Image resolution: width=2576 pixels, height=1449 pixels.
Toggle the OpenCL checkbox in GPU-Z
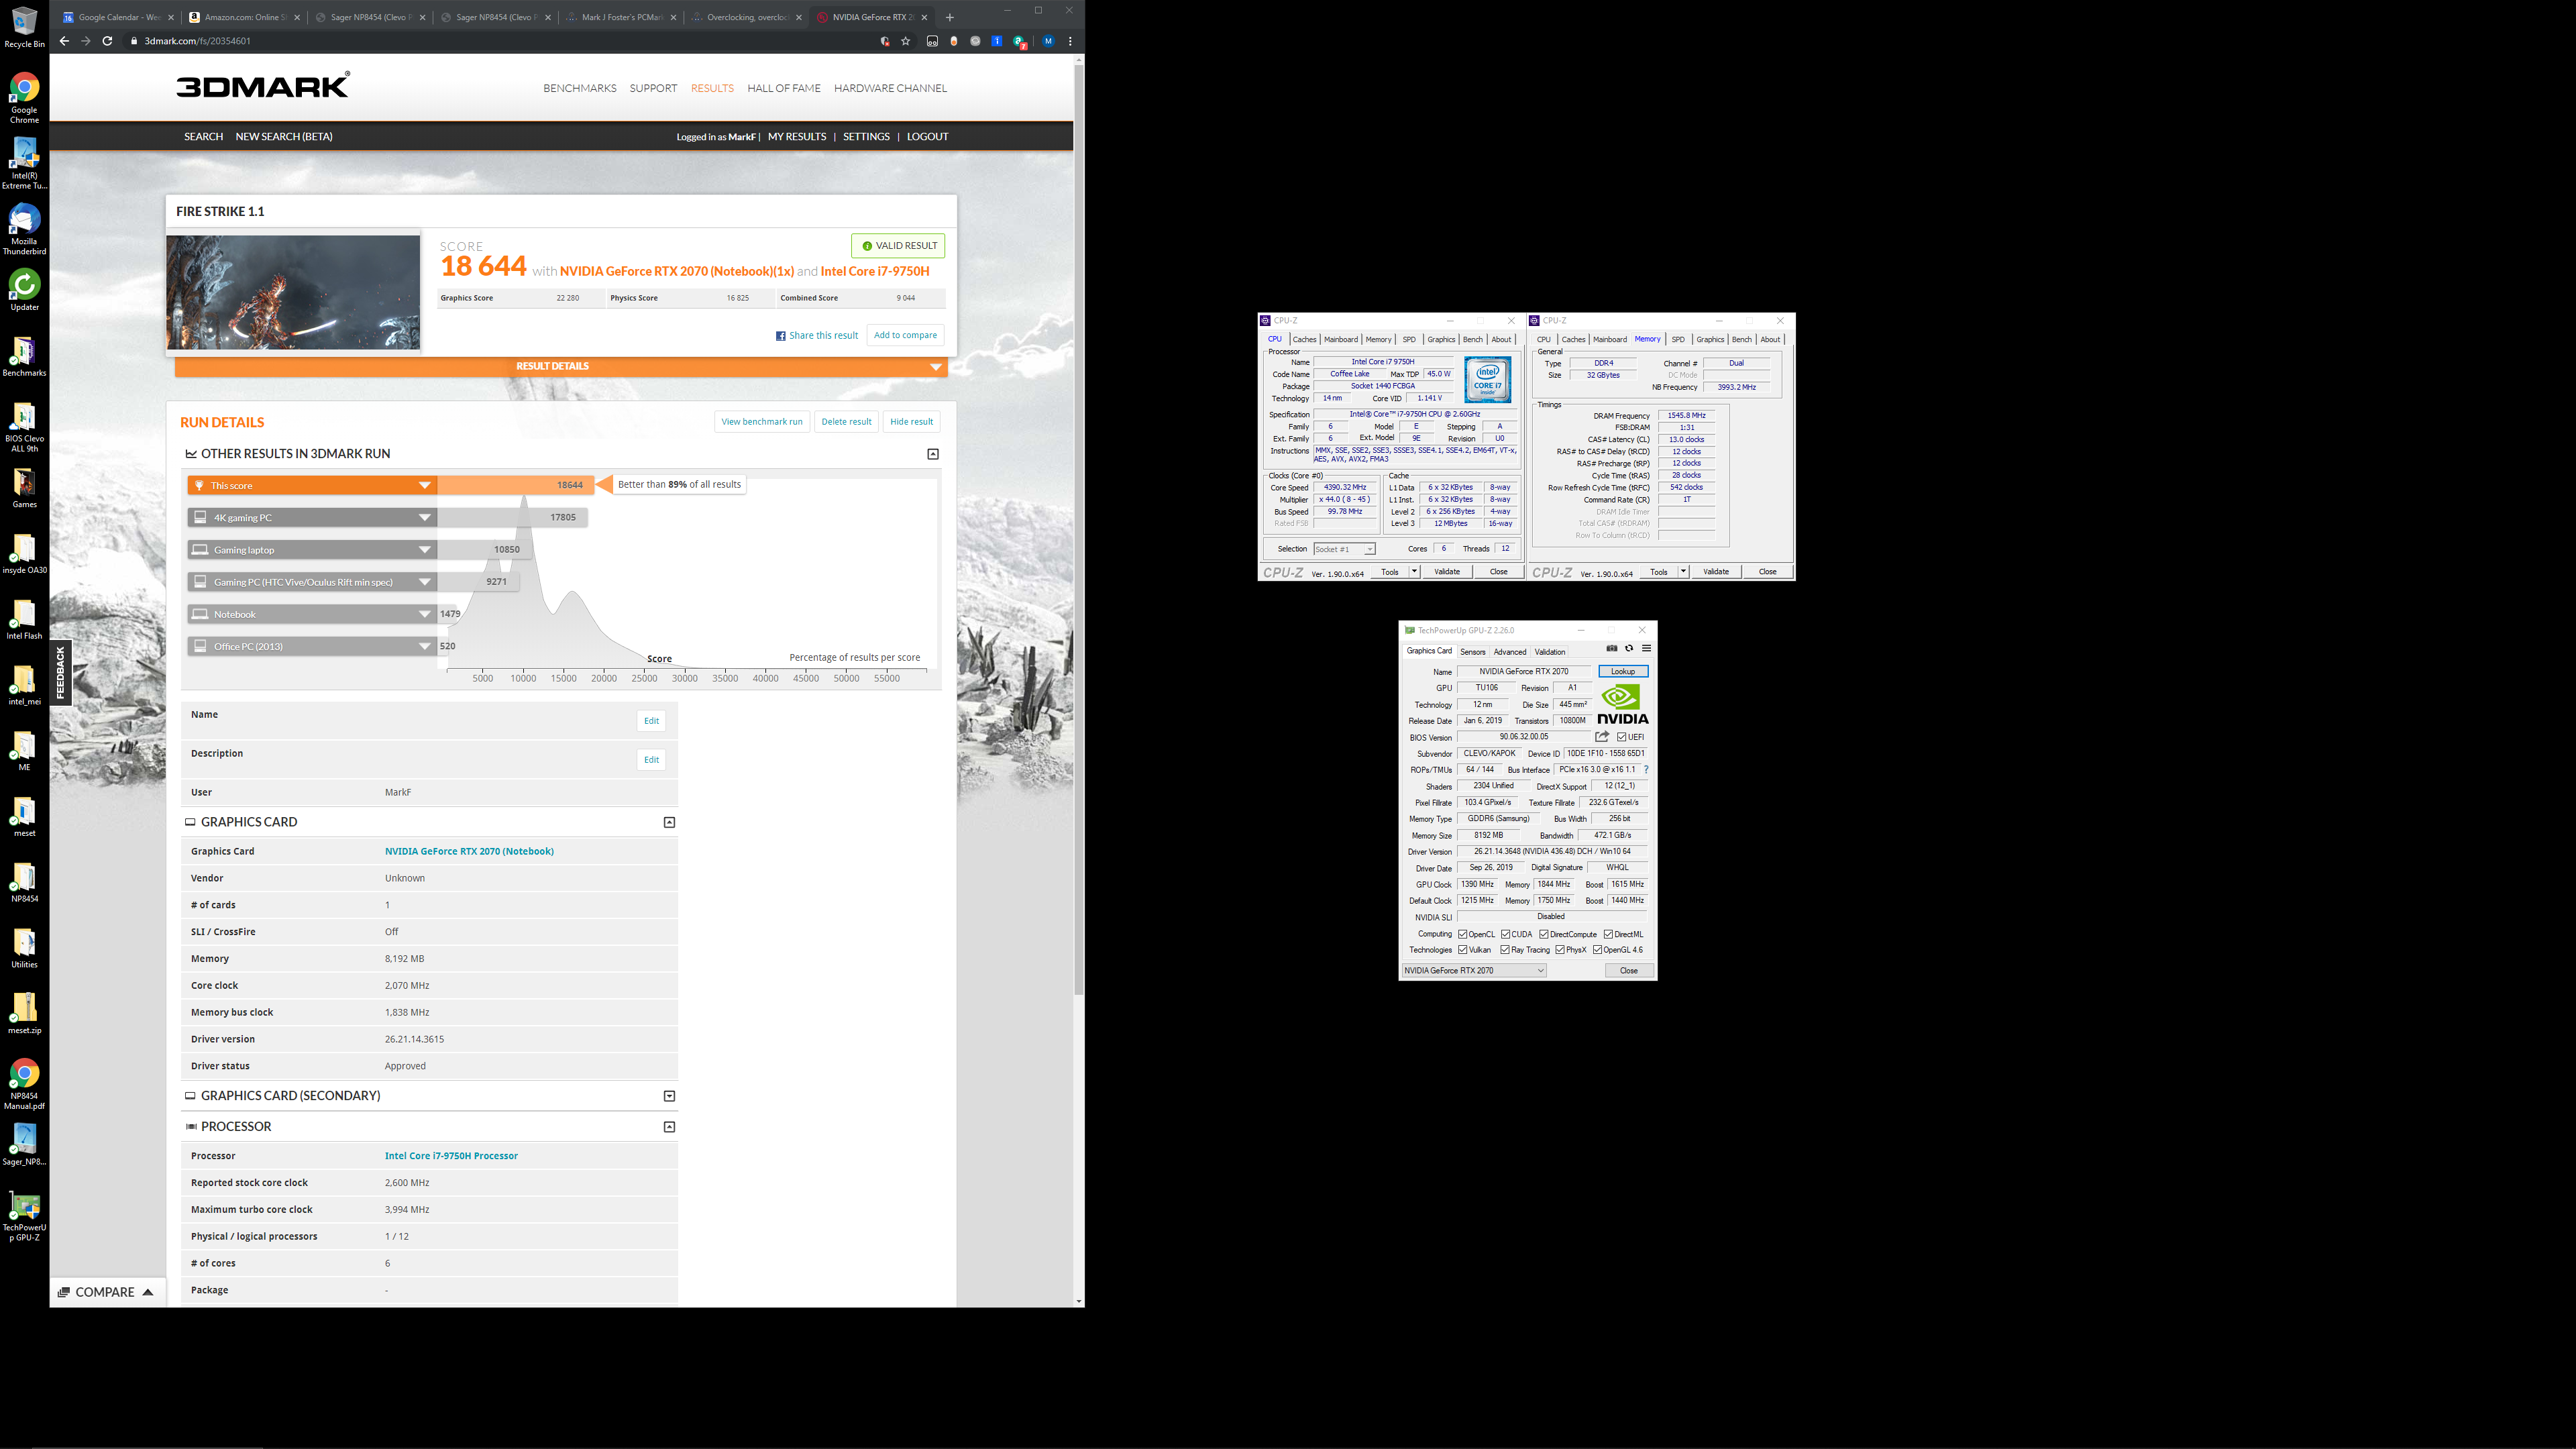(1462, 934)
